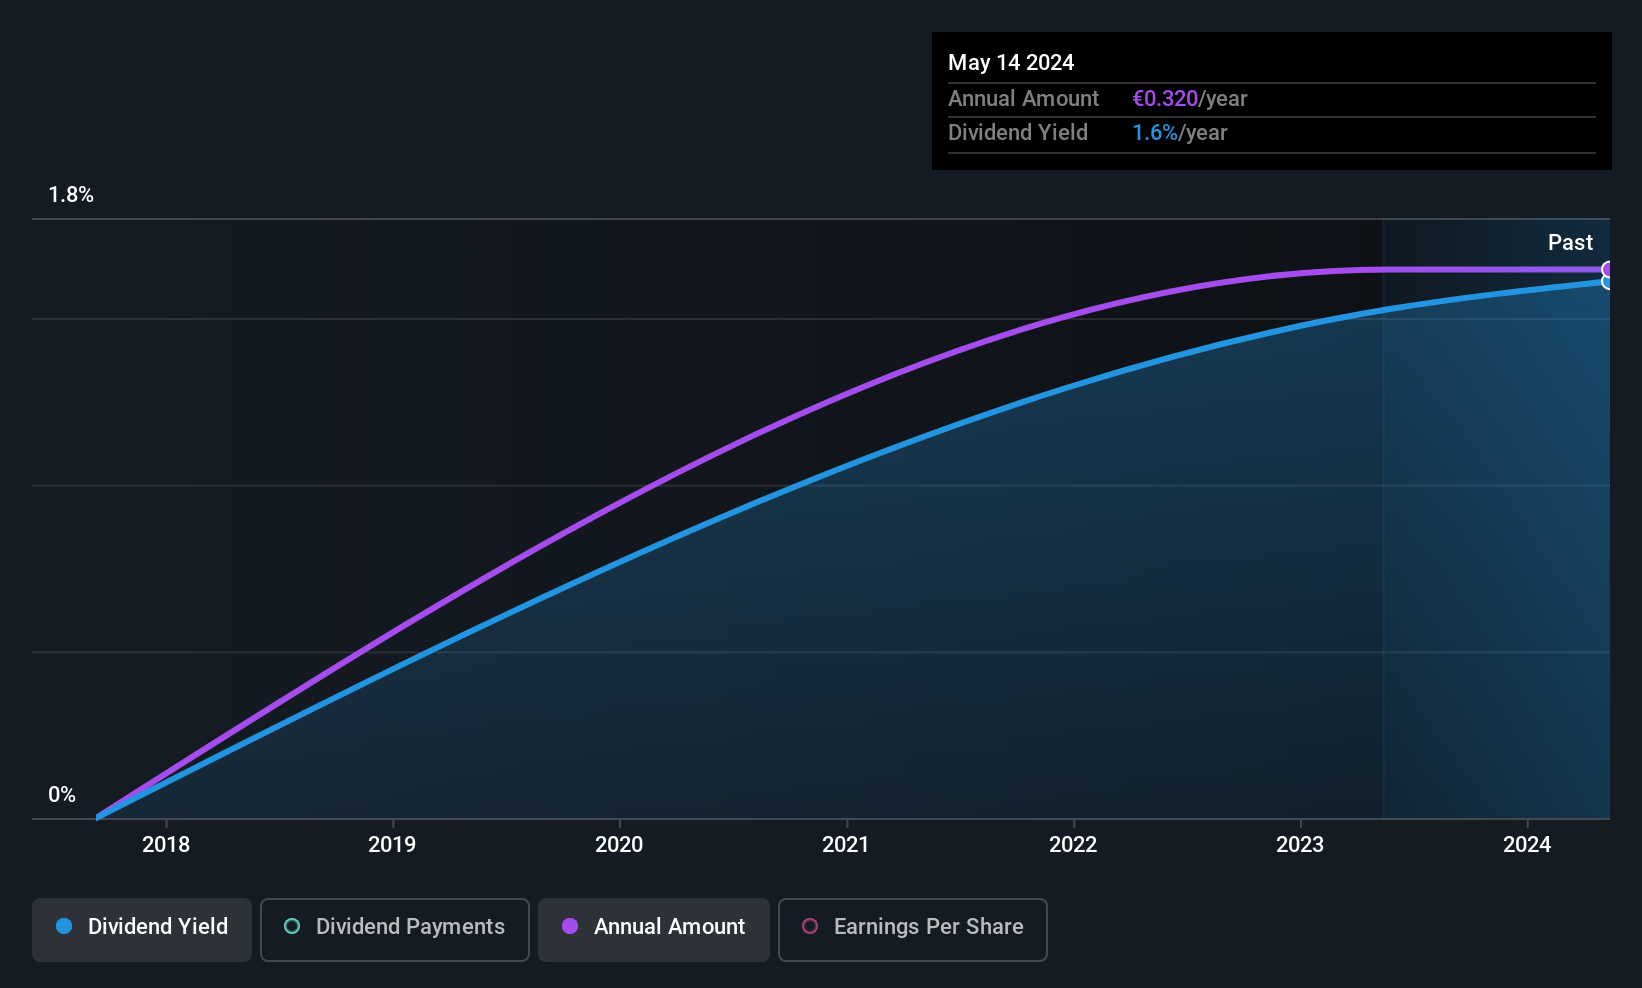Click the blue Dividend Yield endpoint marker
The width and height of the screenshot is (1642, 988).
click(x=1608, y=282)
